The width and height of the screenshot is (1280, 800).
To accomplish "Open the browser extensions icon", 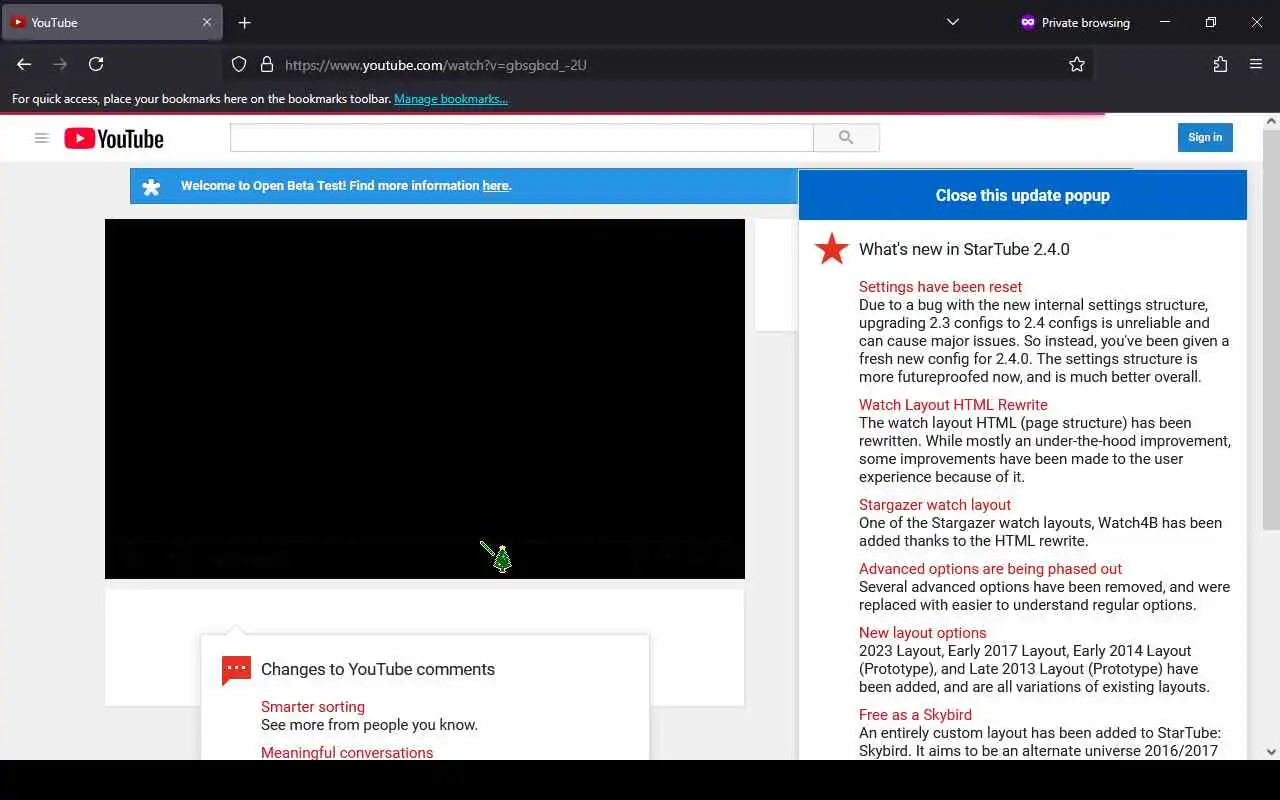I will [x=1220, y=64].
